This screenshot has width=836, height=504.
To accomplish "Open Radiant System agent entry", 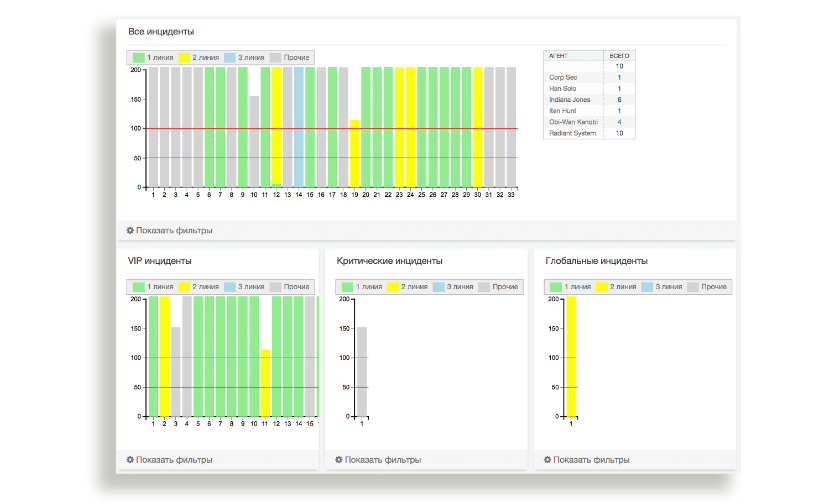I will point(572,132).
